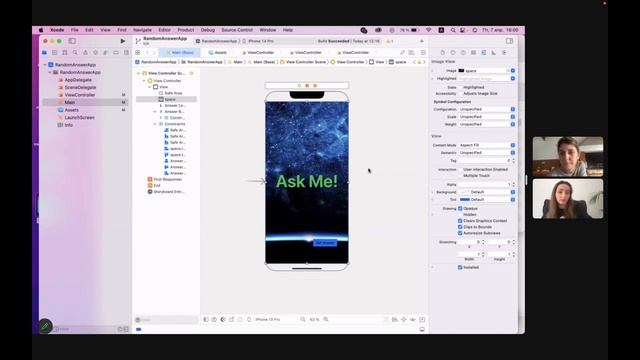
Task: Toggle the inspectors panel button
Action: 509,41
